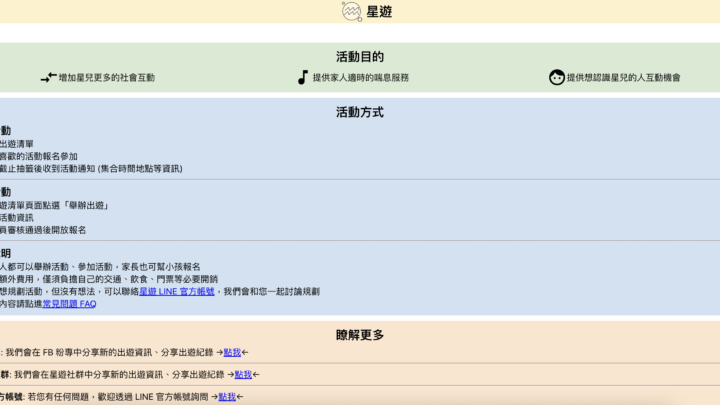Image resolution: width=720 pixels, height=405 pixels.
Task: Follow the 點我 link for 星遊社群
Action: point(243,374)
